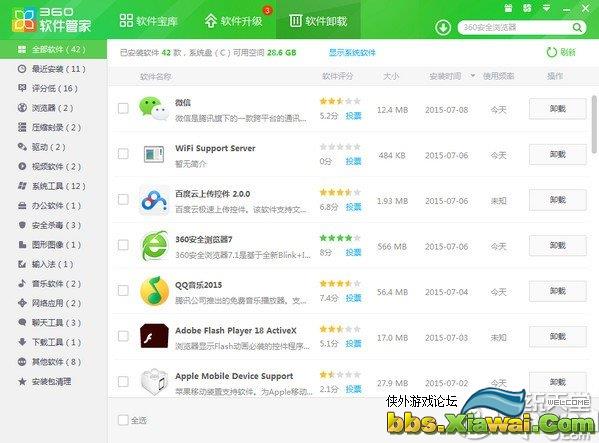The width and height of the screenshot is (599, 443).
Task: Uninstall 微信 with 卸载 button
Action: [x=557, y=109]
